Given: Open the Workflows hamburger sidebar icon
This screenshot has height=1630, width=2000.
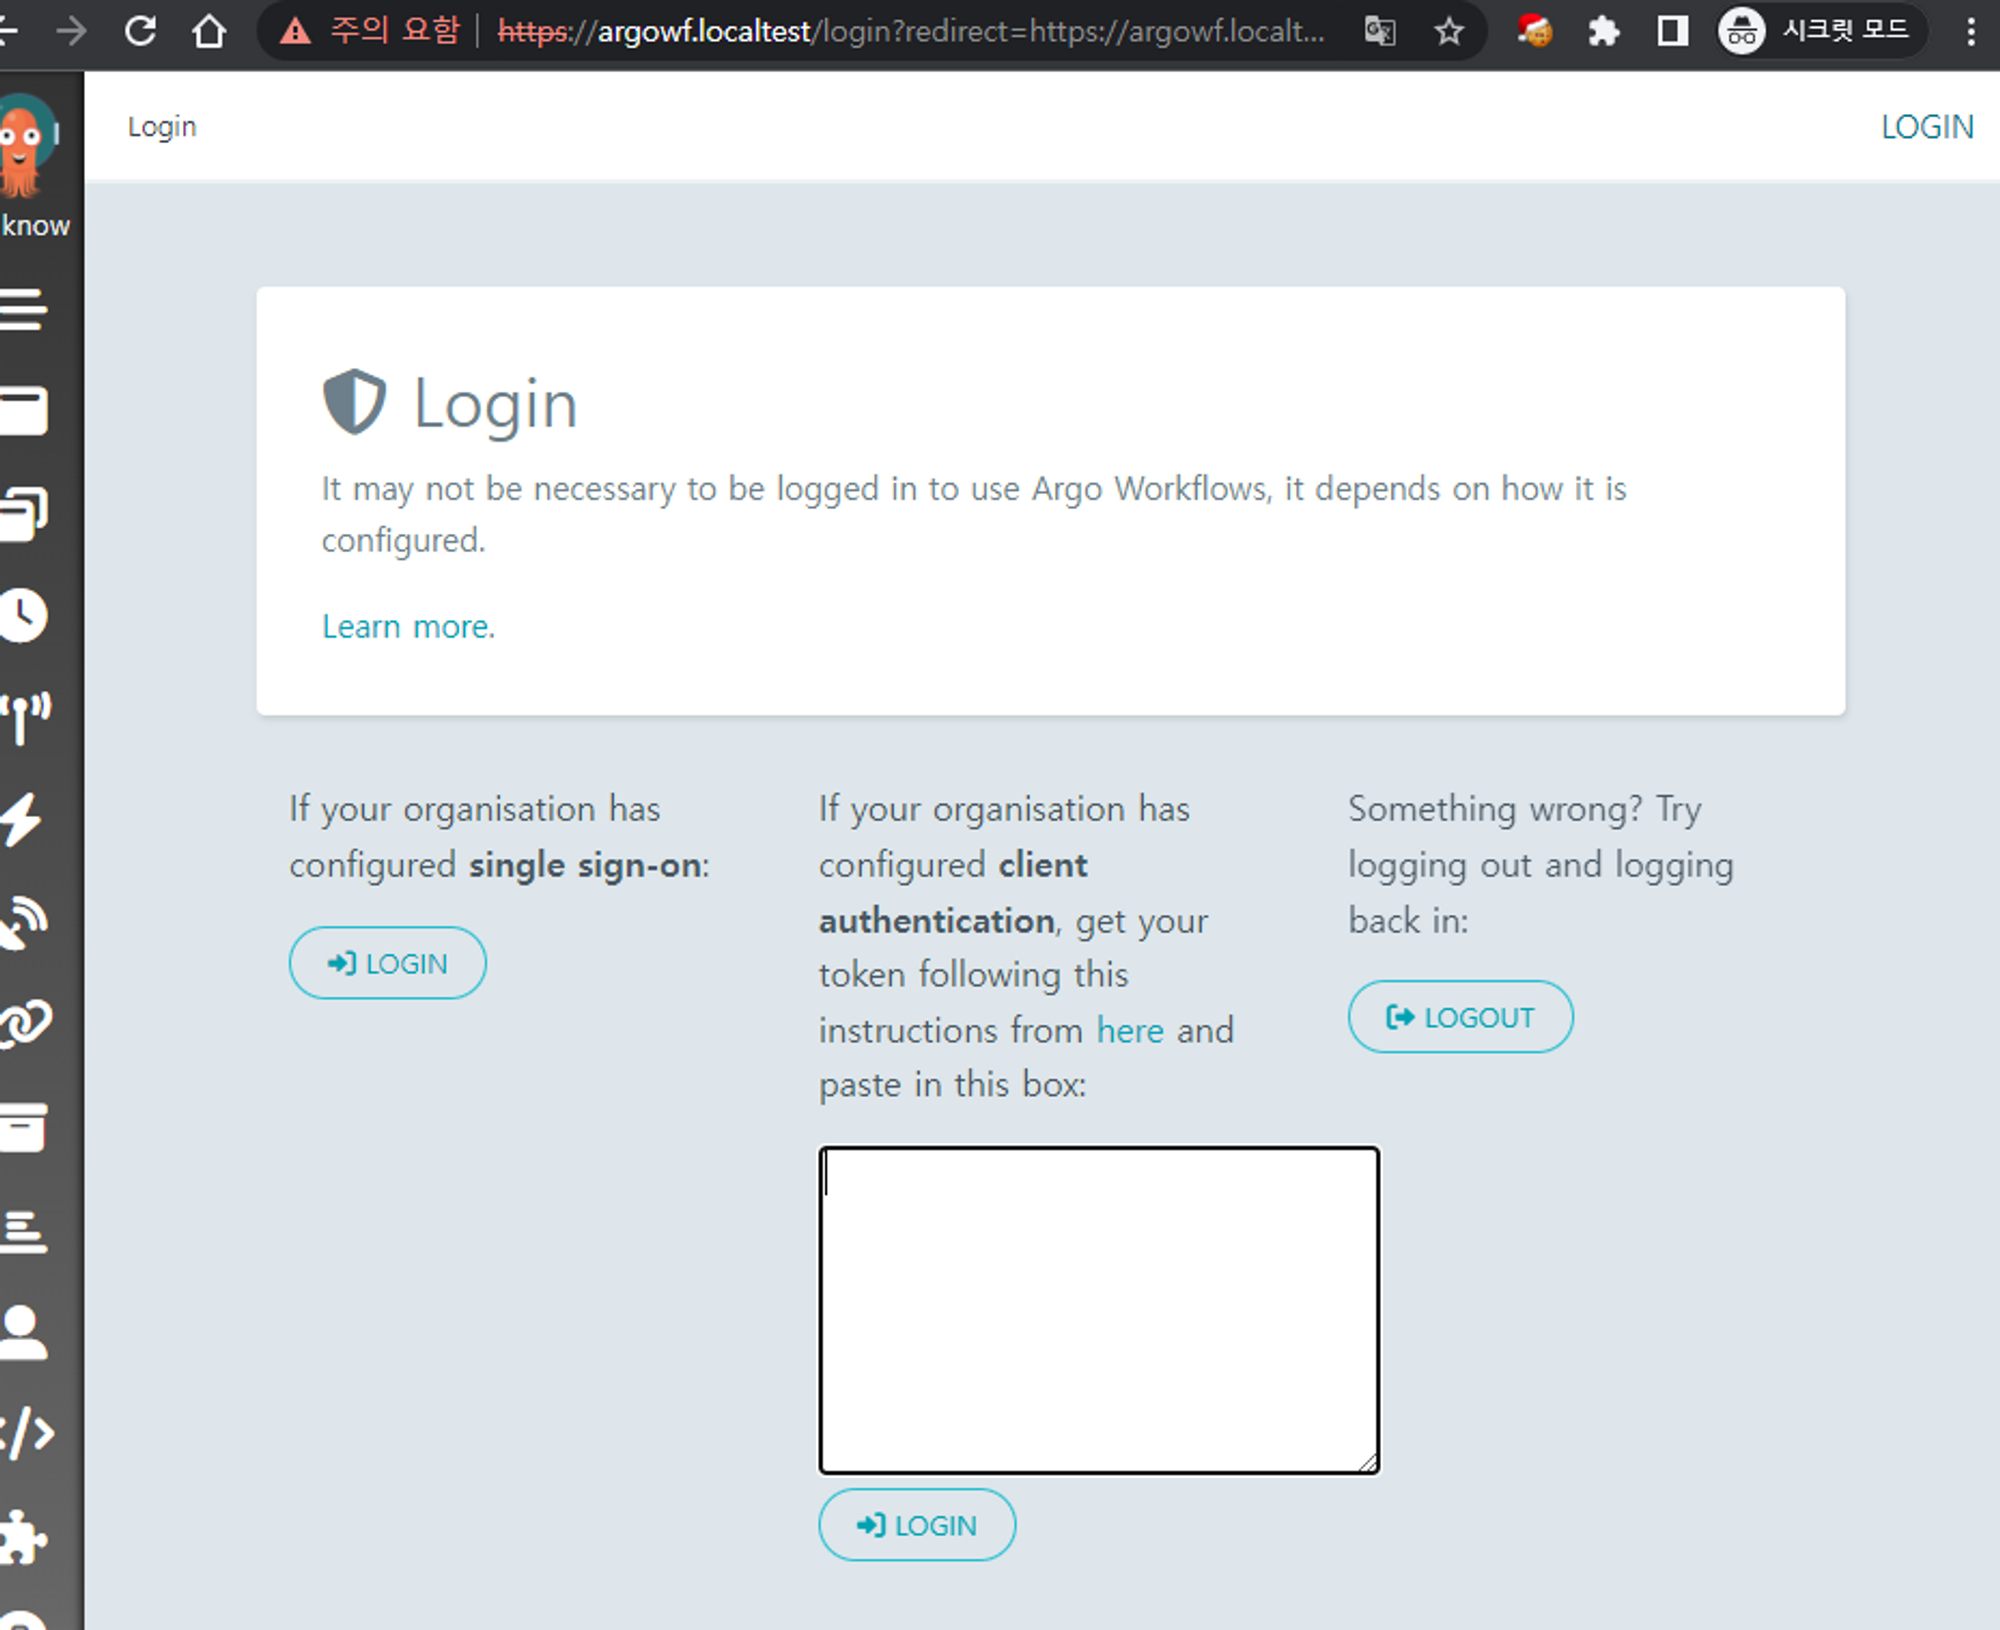Looking at the screenshot, I should pos(24,309).
